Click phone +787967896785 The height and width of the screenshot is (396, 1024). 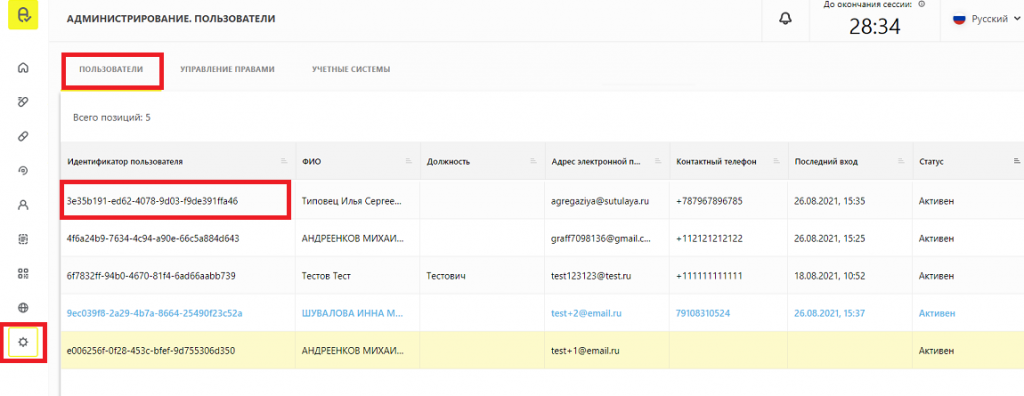[x=709, y=201]
